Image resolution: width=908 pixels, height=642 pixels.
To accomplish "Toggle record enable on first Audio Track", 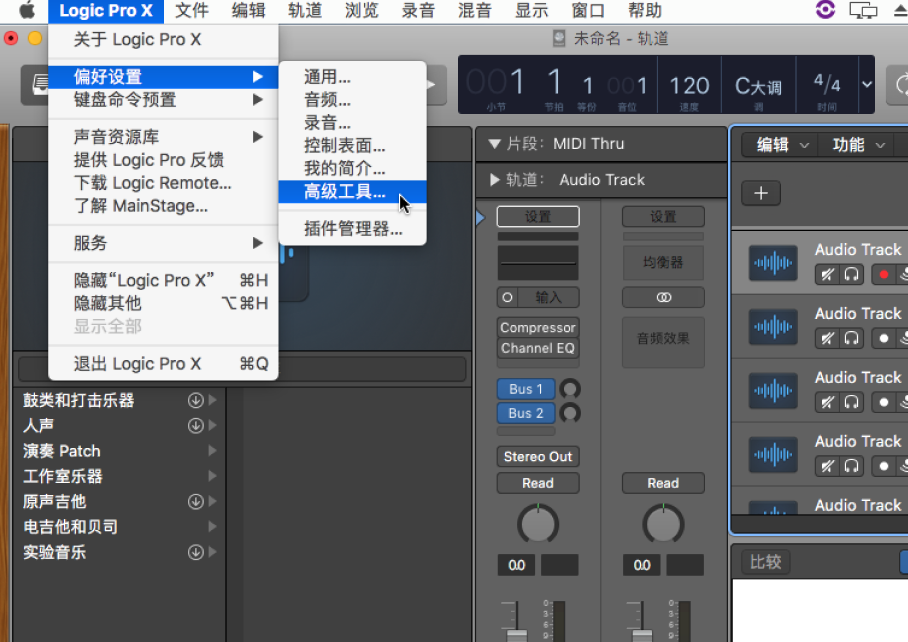I will (x=883, y=274).
